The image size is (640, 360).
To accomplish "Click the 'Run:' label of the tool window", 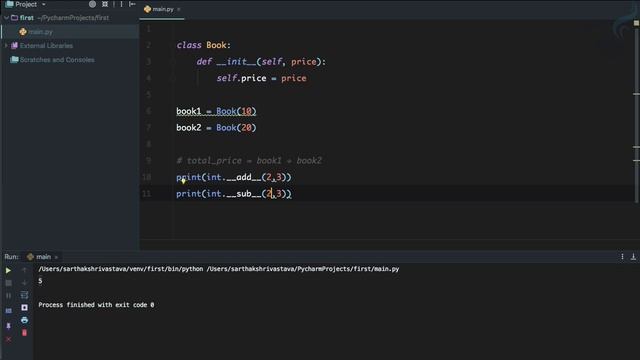I will [x=11, y=257].
